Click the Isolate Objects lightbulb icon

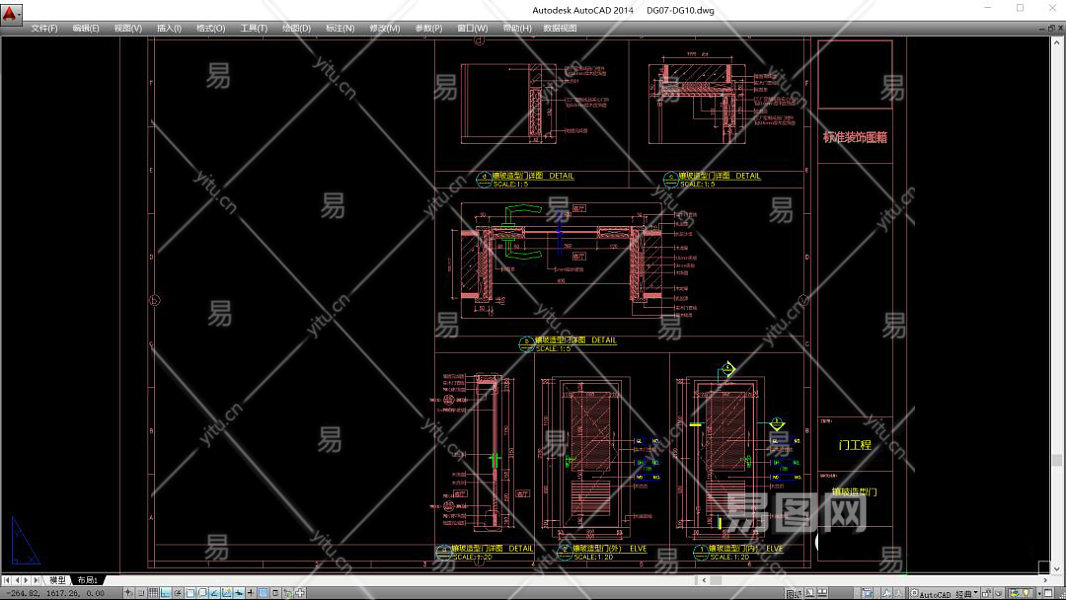click(x=1027, y=593)
